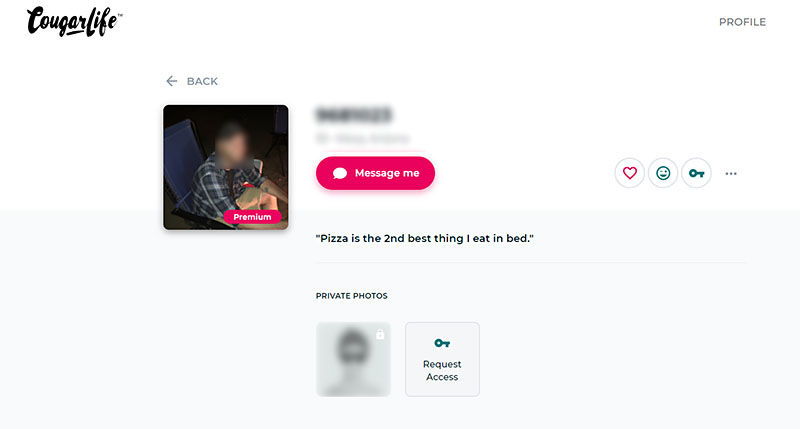Click the Message me button

(x=376, y=173)
